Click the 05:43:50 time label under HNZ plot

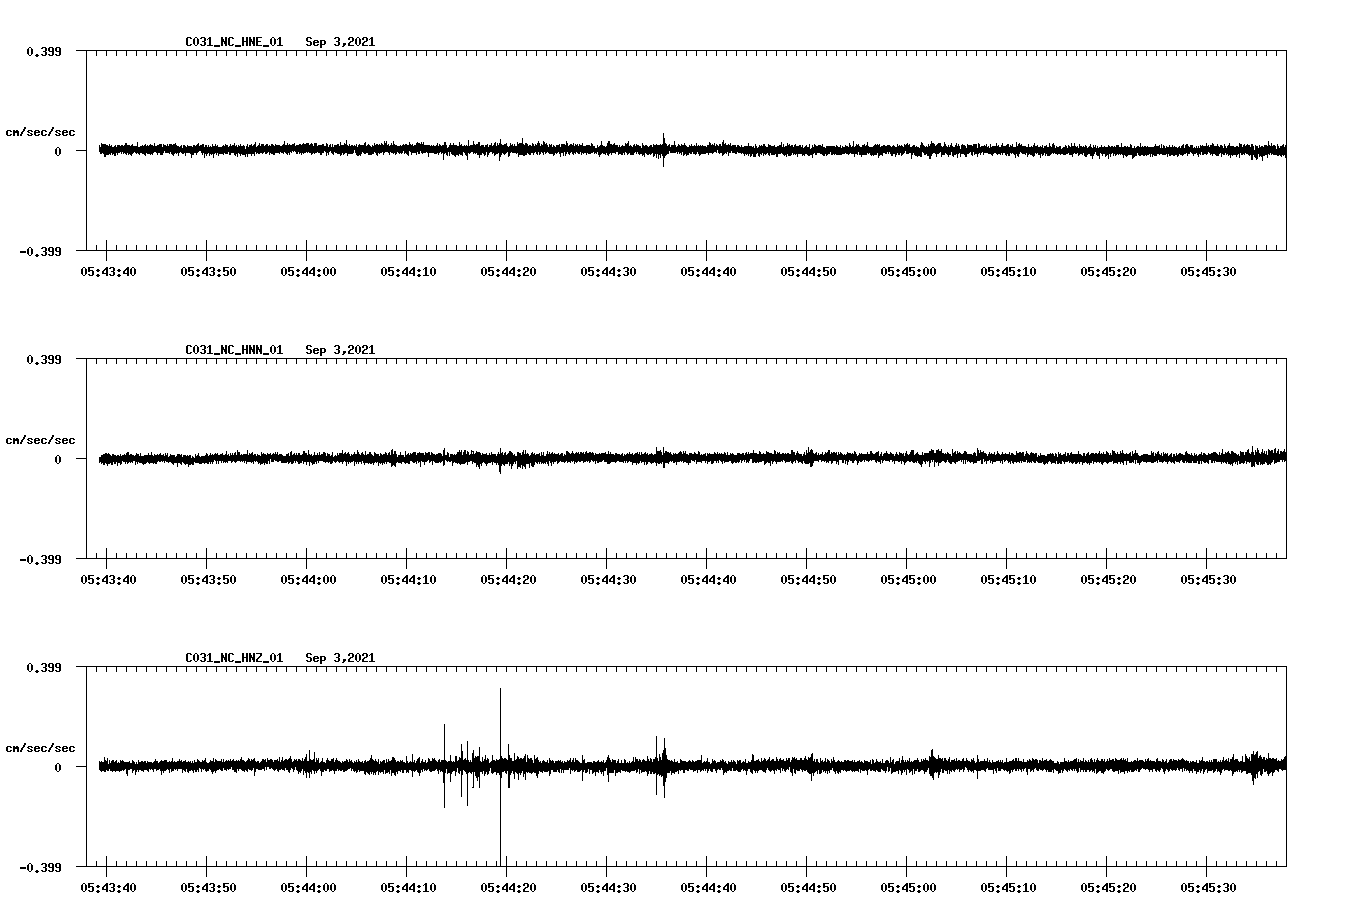coord(208,888)
